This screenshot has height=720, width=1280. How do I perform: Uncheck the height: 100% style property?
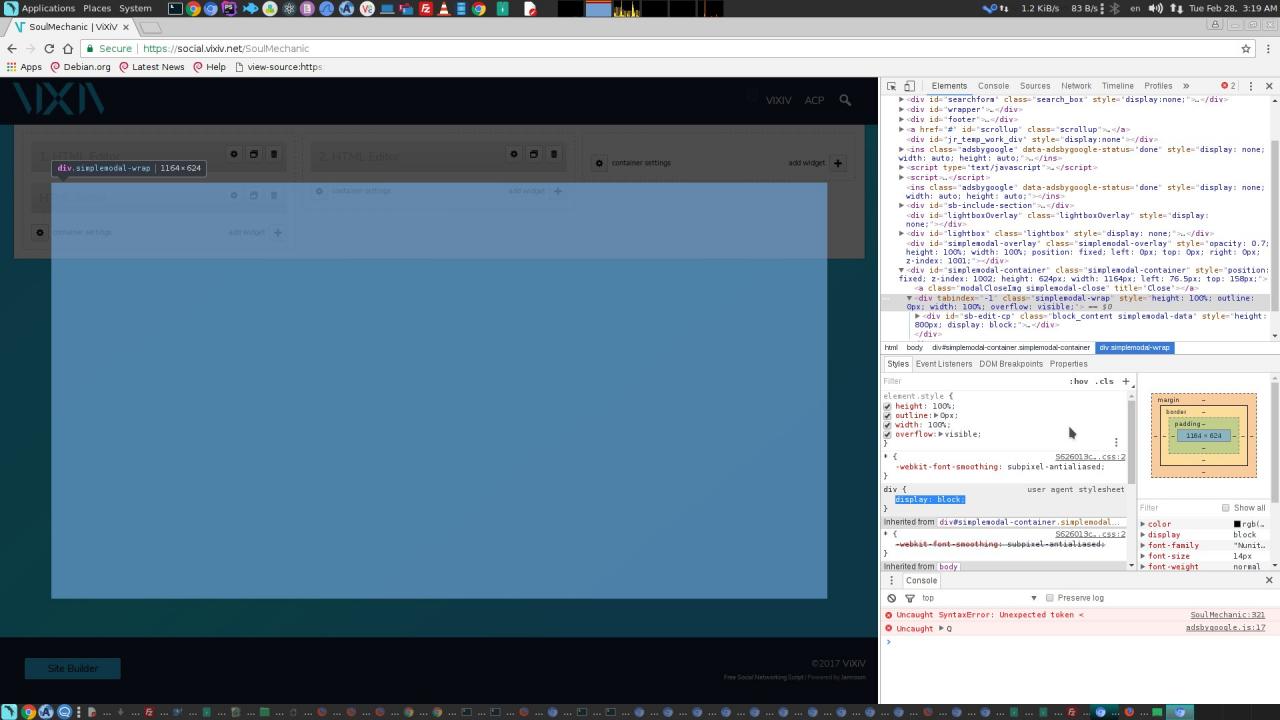887,406
